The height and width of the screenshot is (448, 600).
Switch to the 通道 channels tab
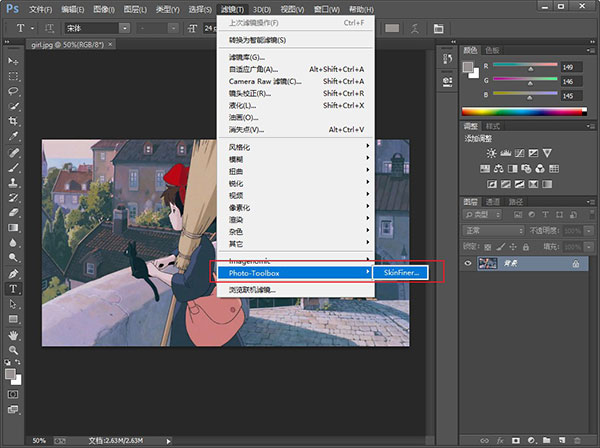492,202
